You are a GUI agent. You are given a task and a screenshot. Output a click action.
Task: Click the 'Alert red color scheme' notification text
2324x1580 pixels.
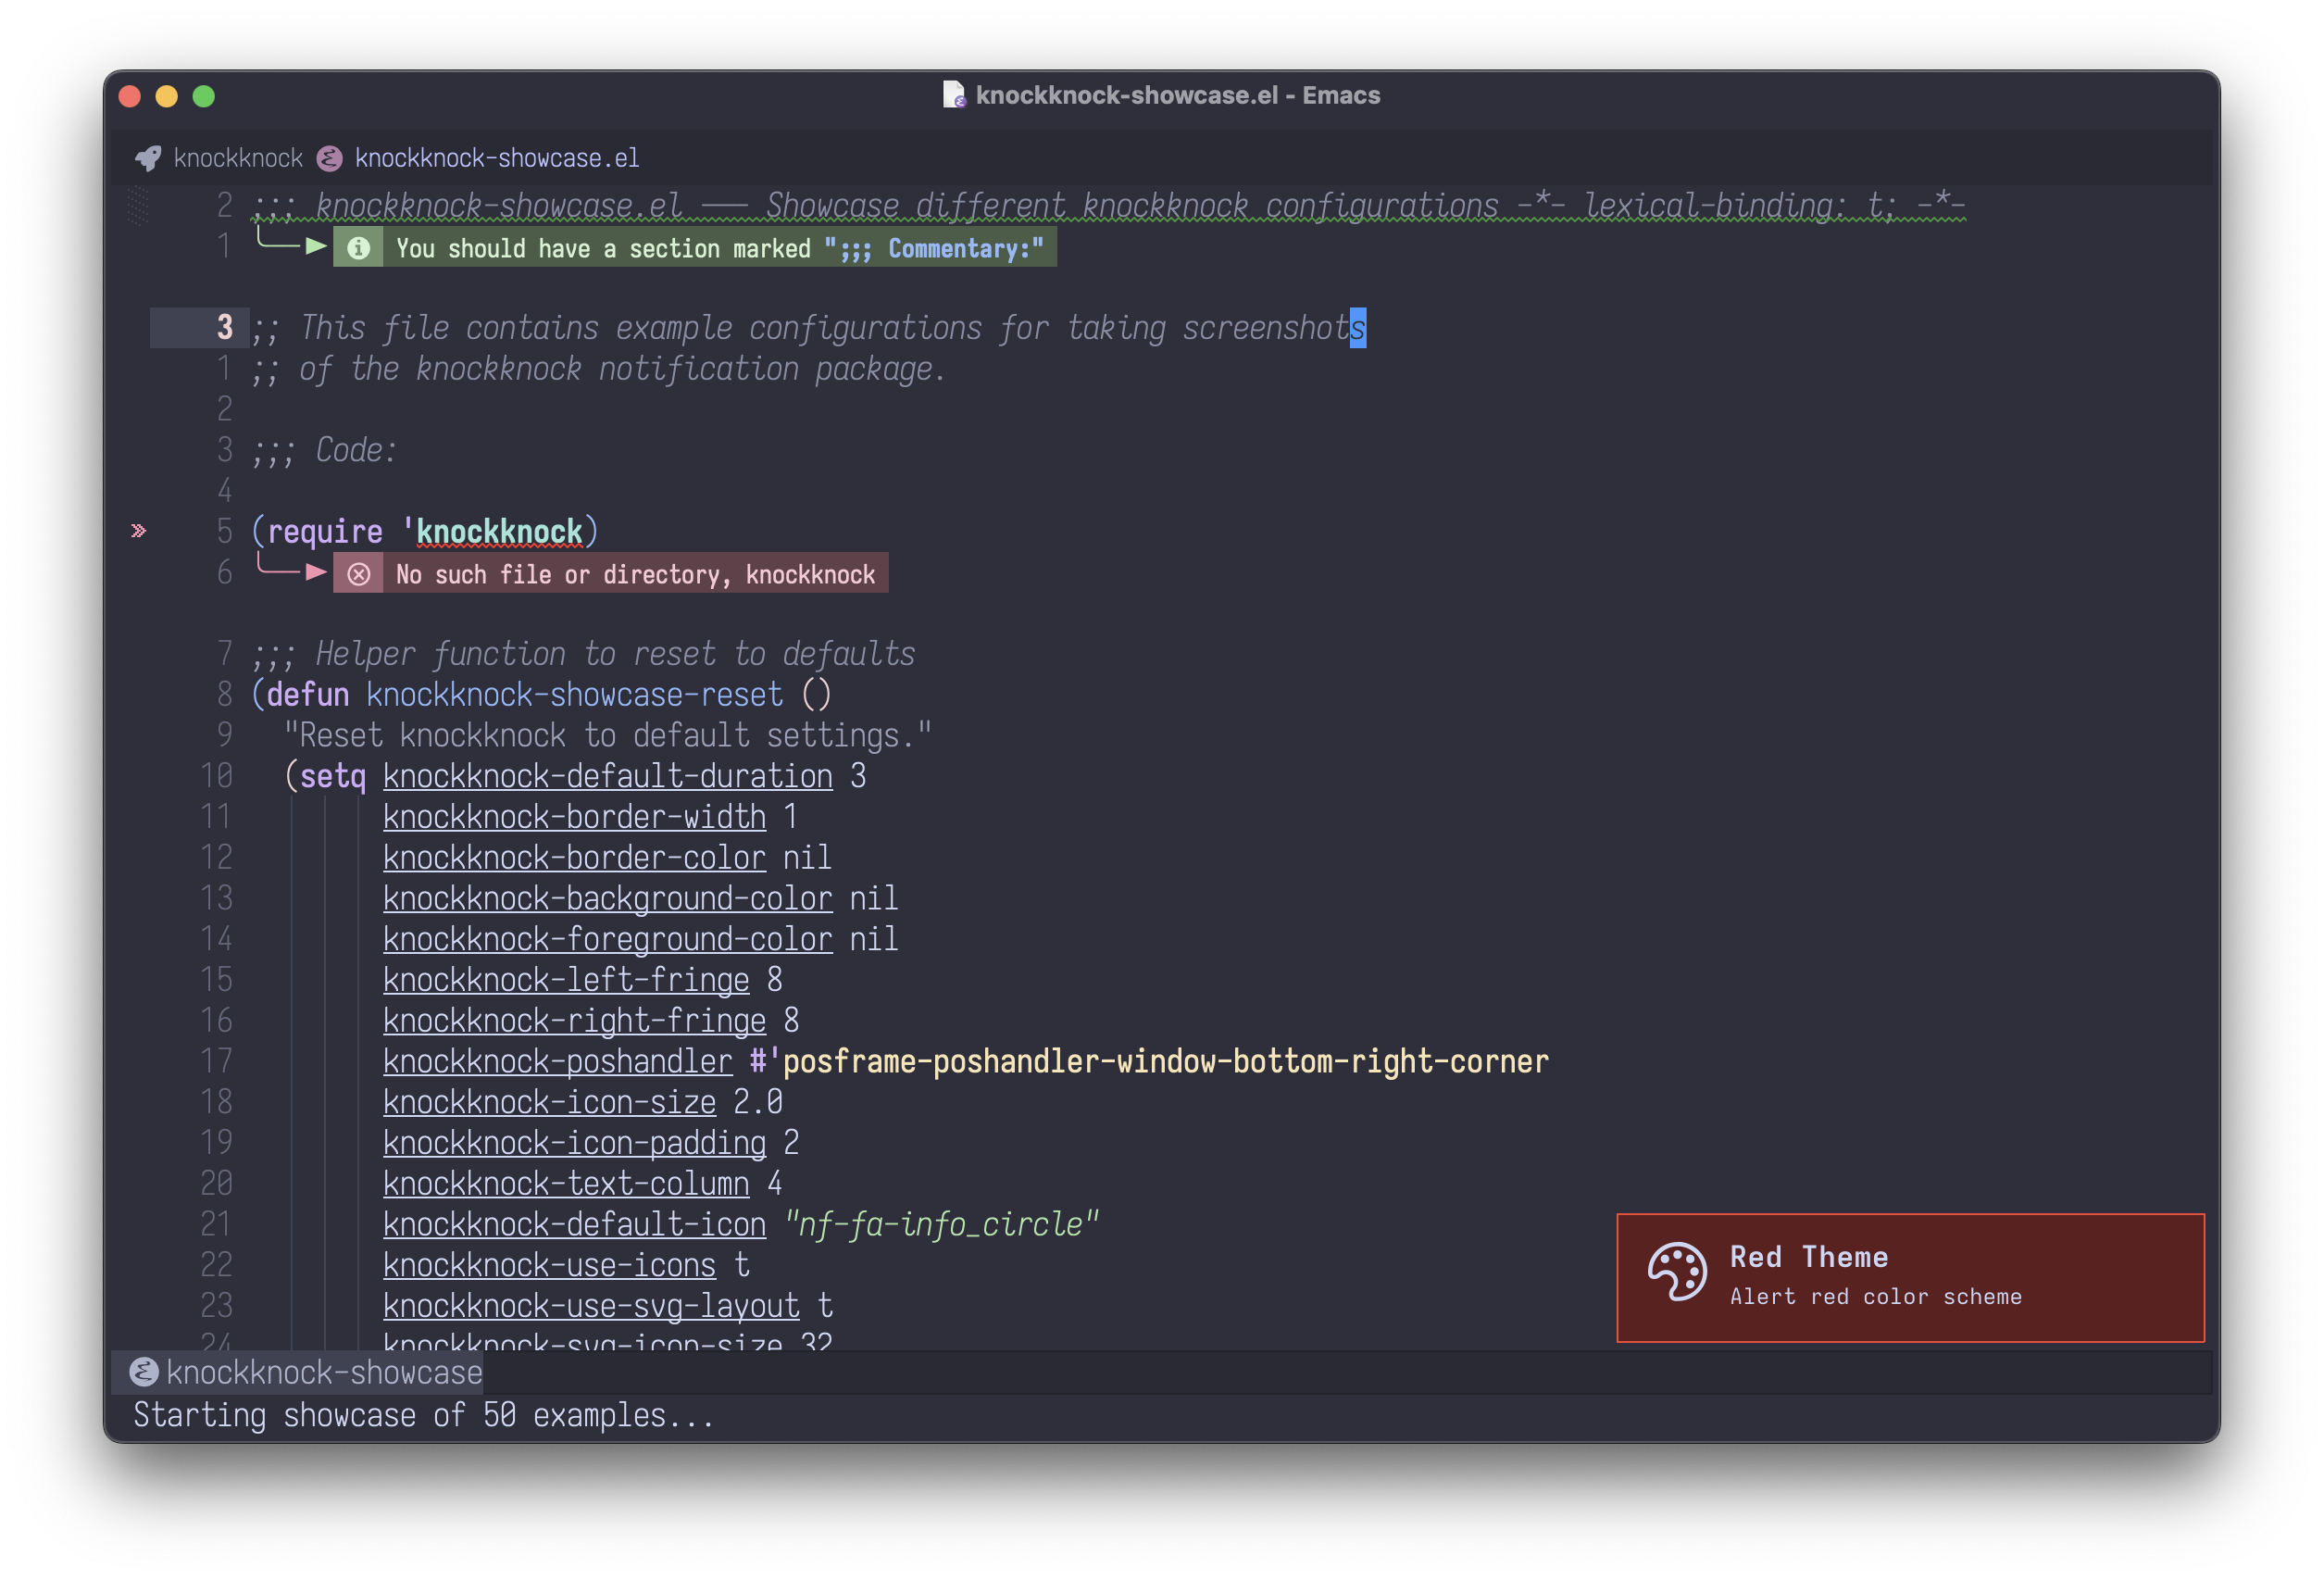(x=1875, y=1296)
